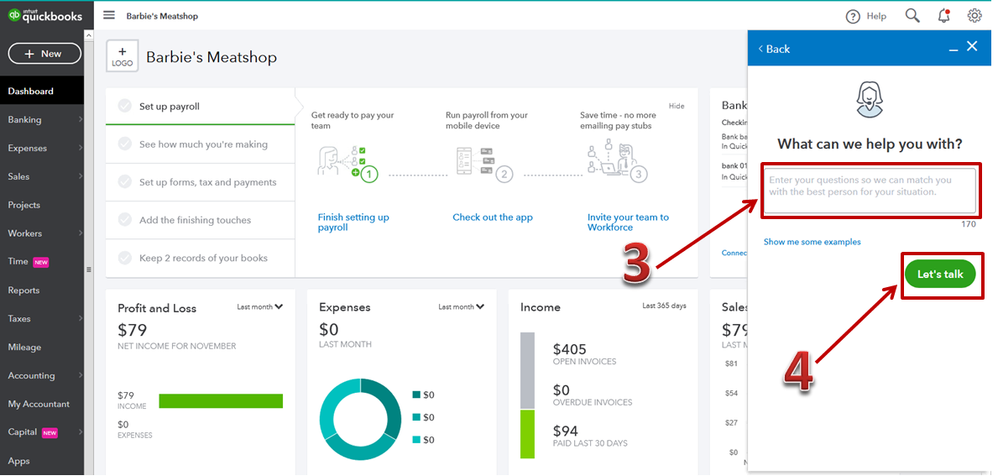Hide the setup guide panel

(x=677, y=106)
